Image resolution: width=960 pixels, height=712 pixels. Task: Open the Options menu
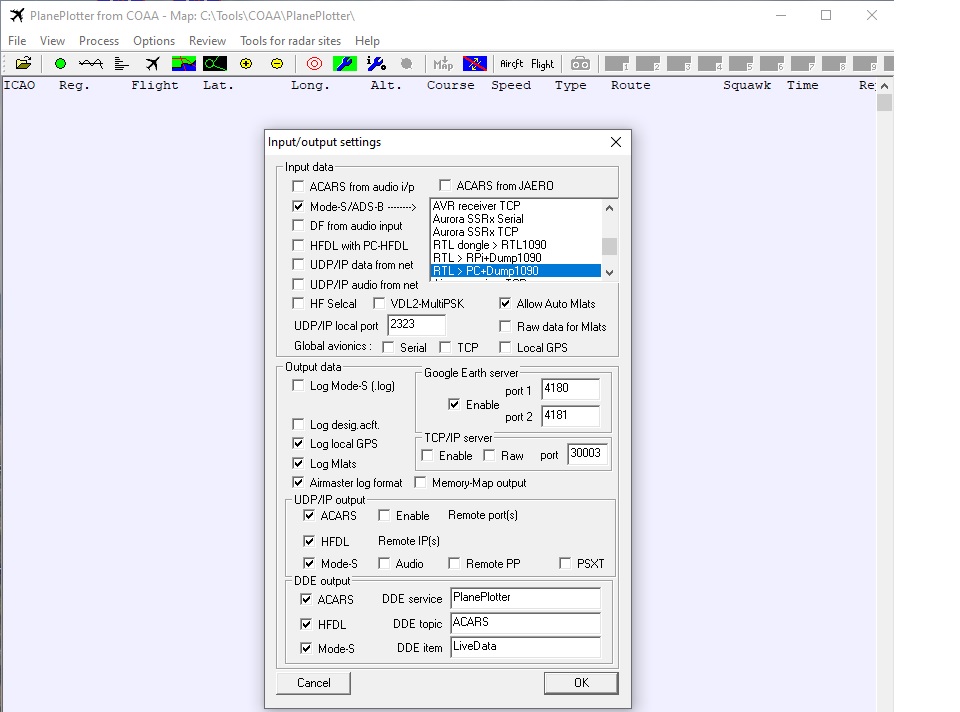pos(154,40)
